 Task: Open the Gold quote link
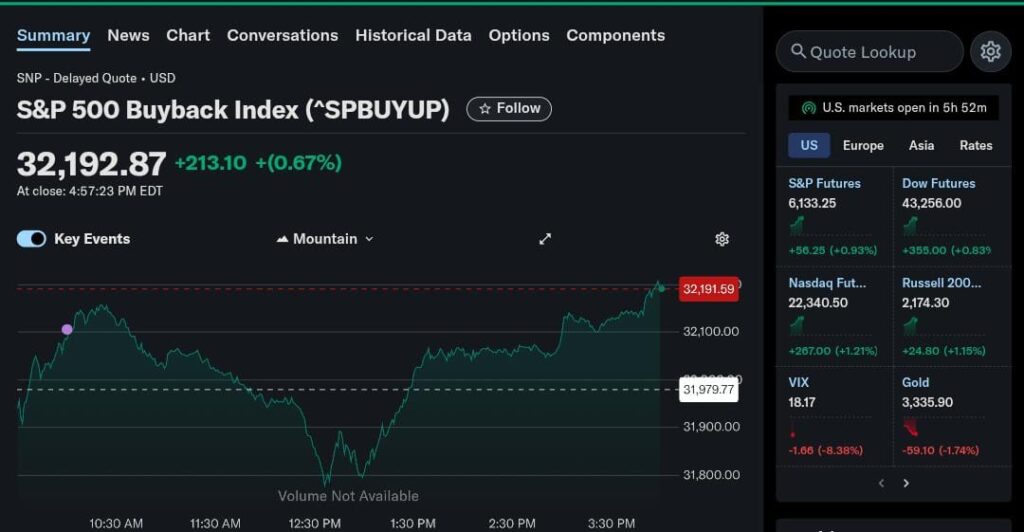pos(915,383)
